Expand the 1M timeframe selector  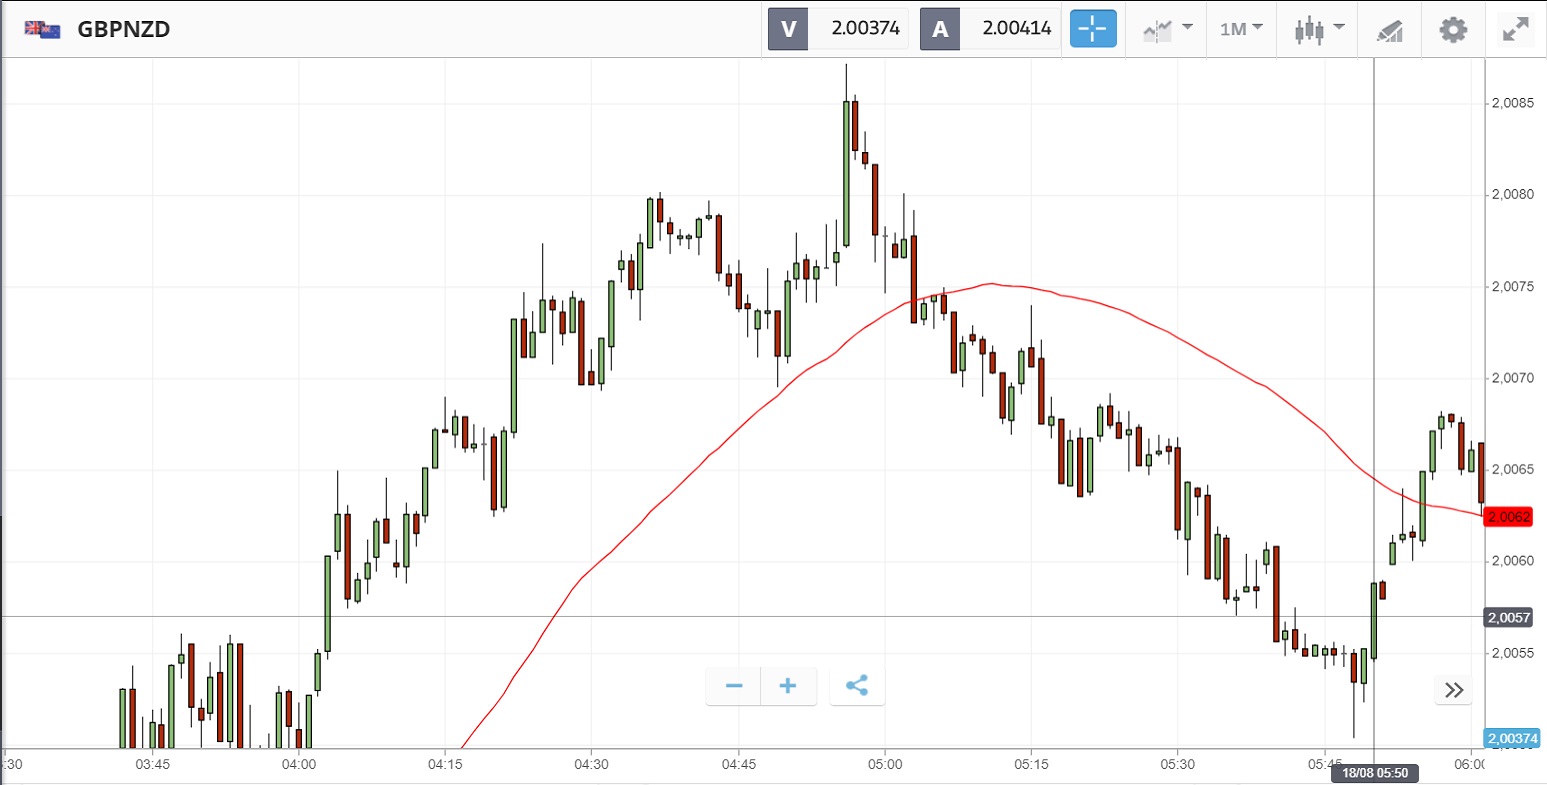(1241, 29)
